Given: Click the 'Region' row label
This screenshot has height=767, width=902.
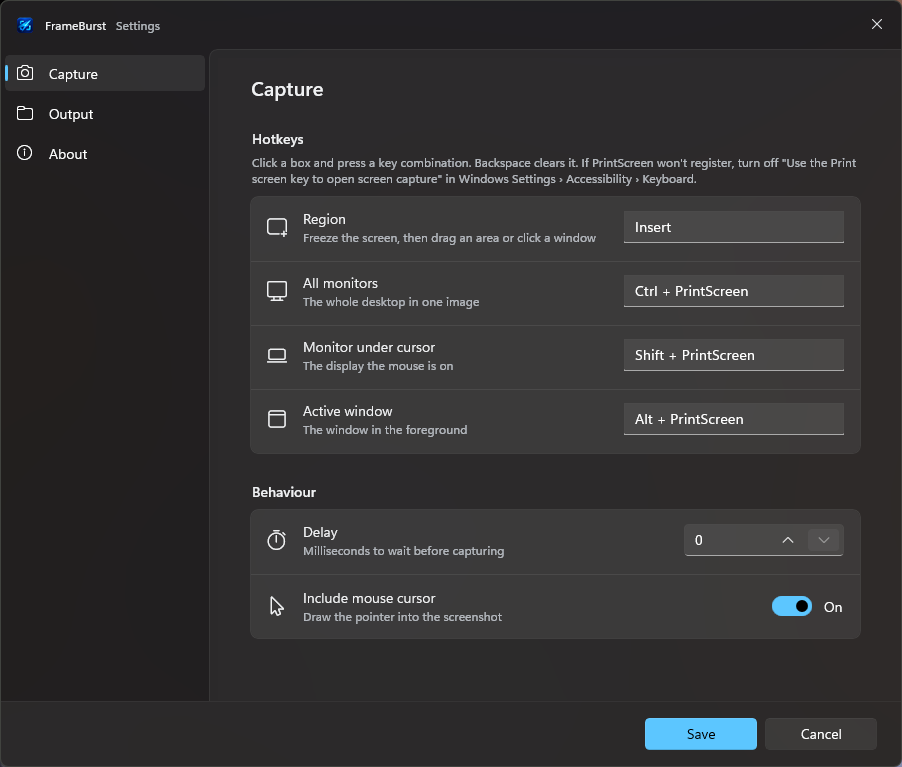Looking at the screenshot, I should pos(324,219).
